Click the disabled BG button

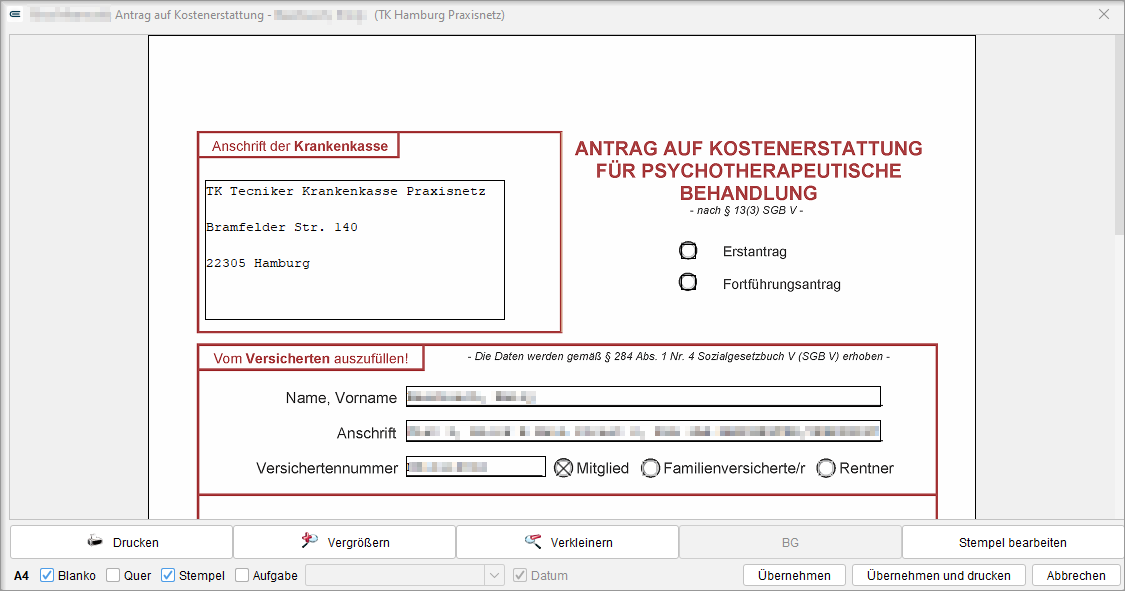click(790, 542)
